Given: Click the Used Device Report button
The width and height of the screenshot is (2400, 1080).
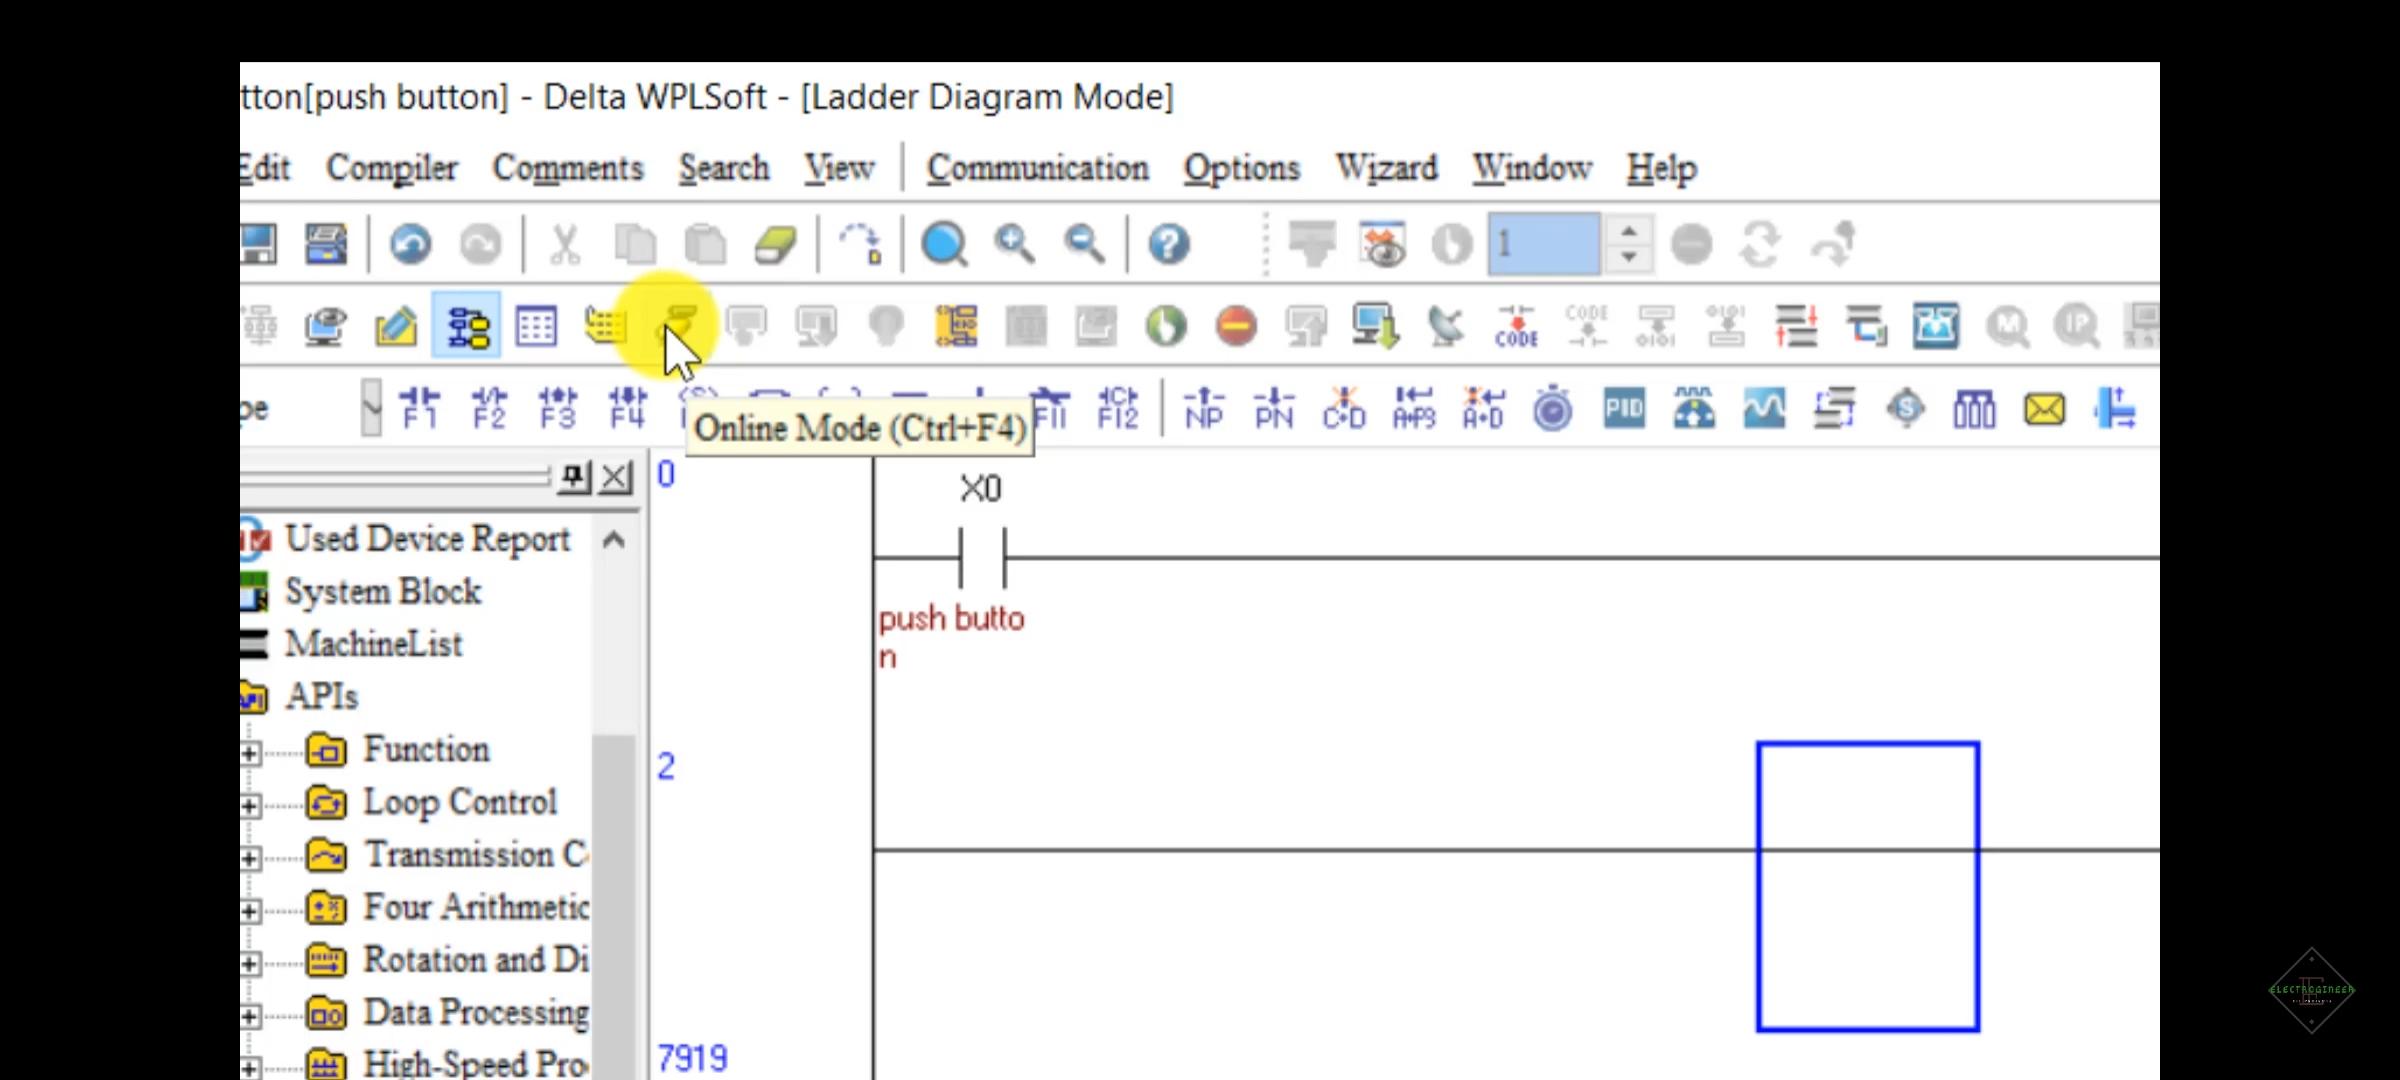Looking at the screenshot, I should tap(427, 540).
